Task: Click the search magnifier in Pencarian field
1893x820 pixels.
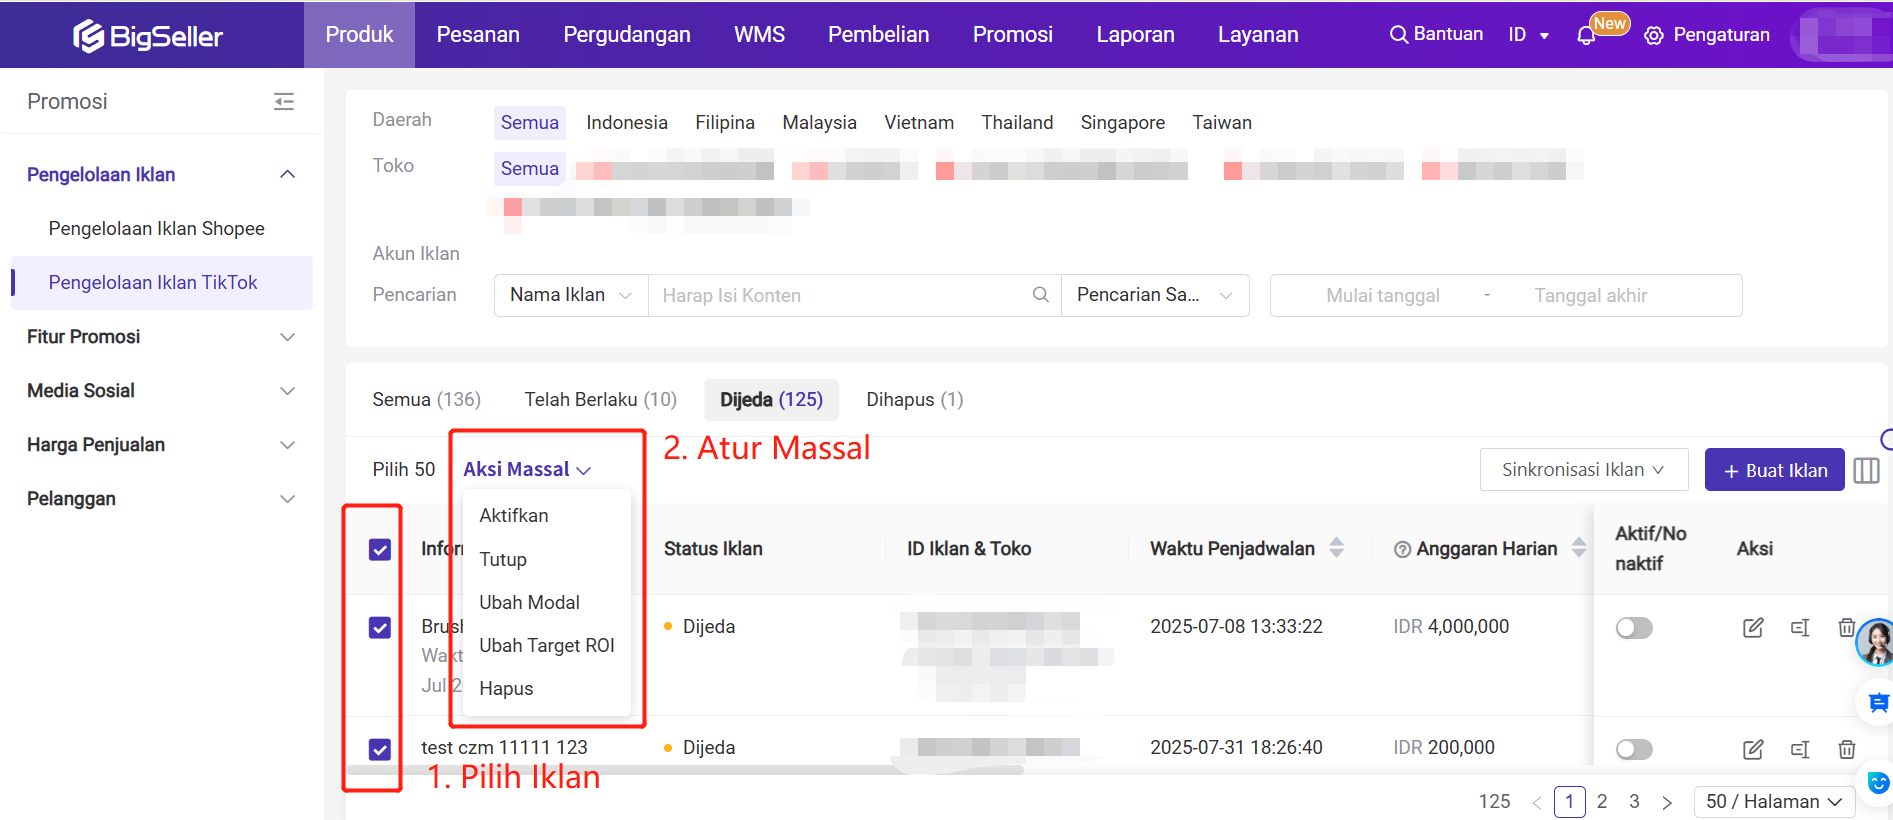Action: click(1040, 295)
